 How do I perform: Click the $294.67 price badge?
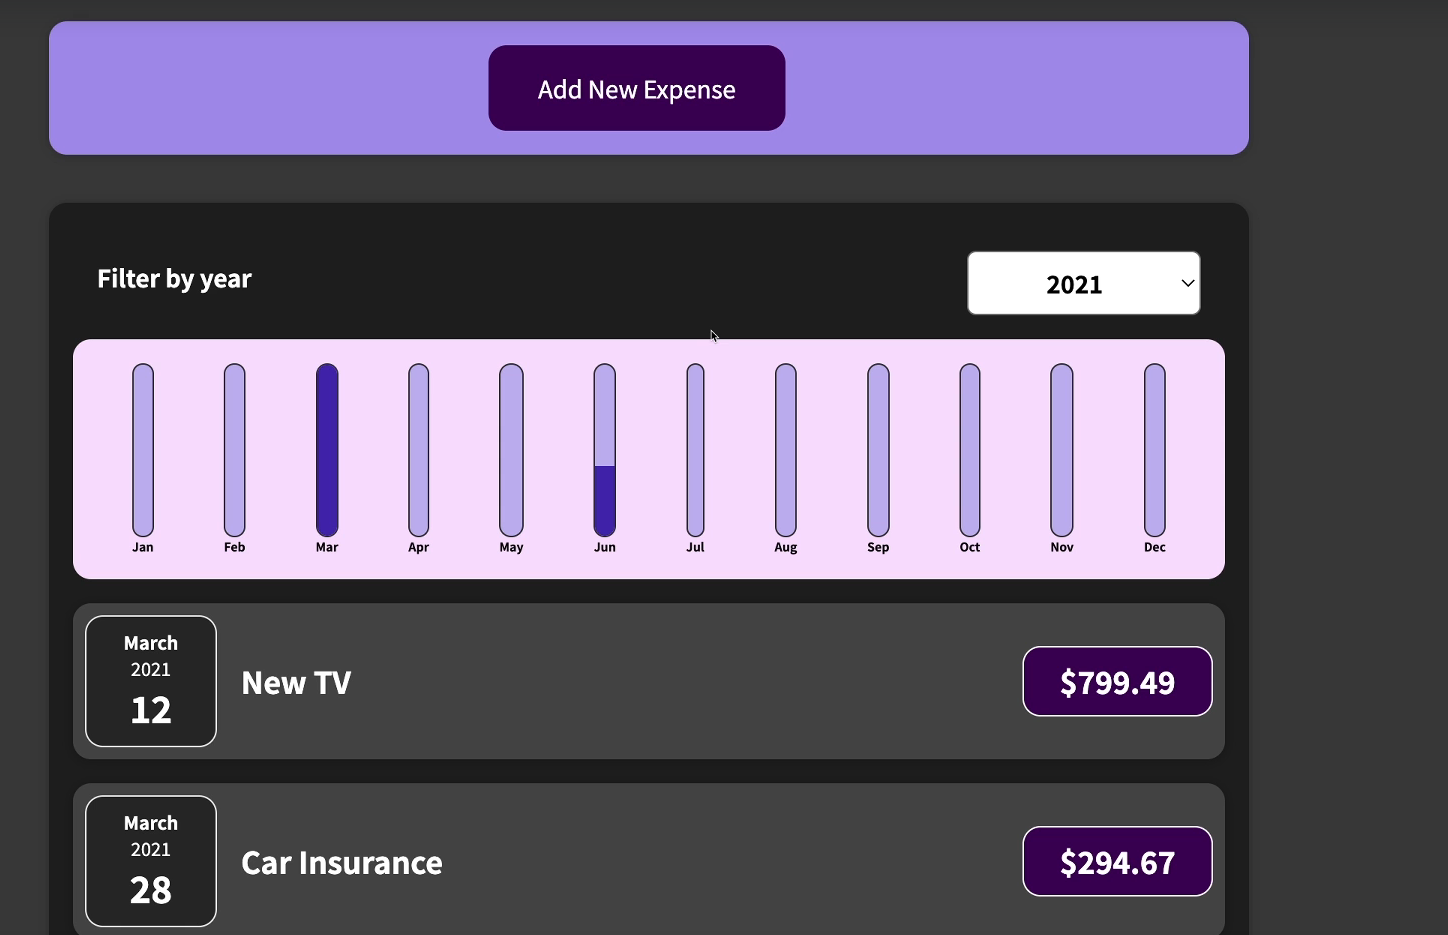click(x=1117, y=861)
